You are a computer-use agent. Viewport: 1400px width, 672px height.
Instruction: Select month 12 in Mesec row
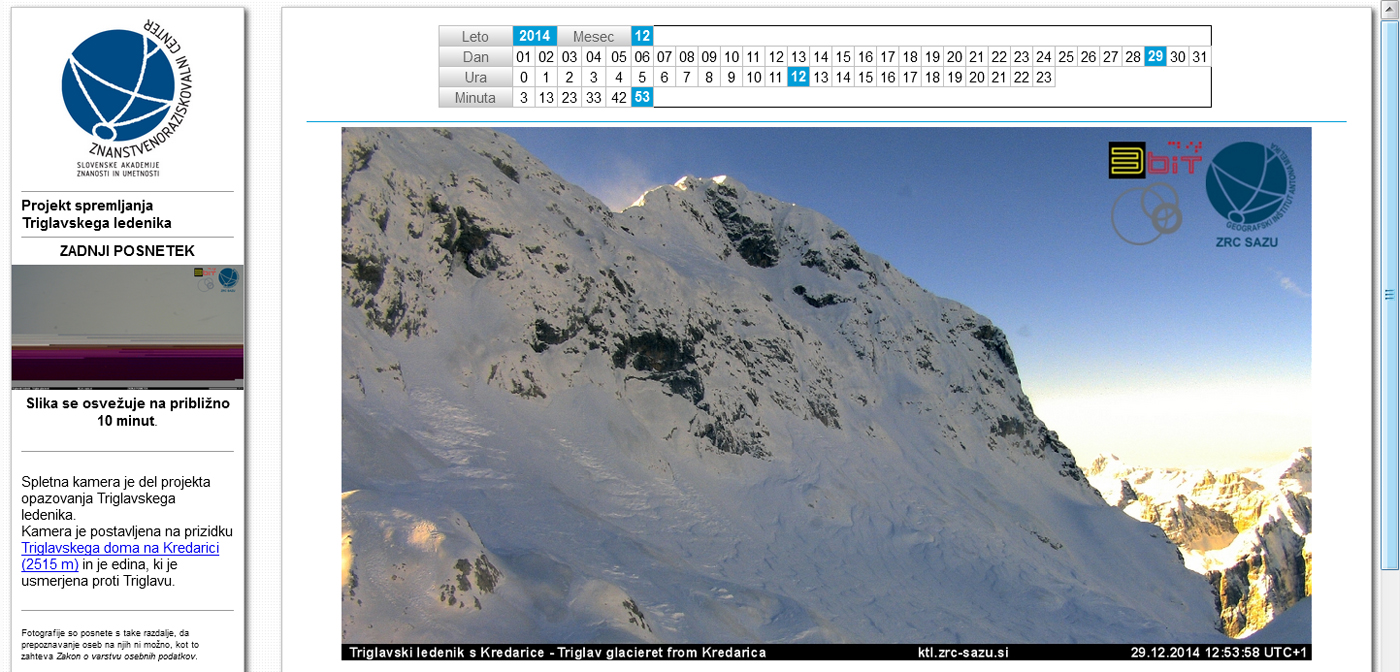[x=642, y=36]
